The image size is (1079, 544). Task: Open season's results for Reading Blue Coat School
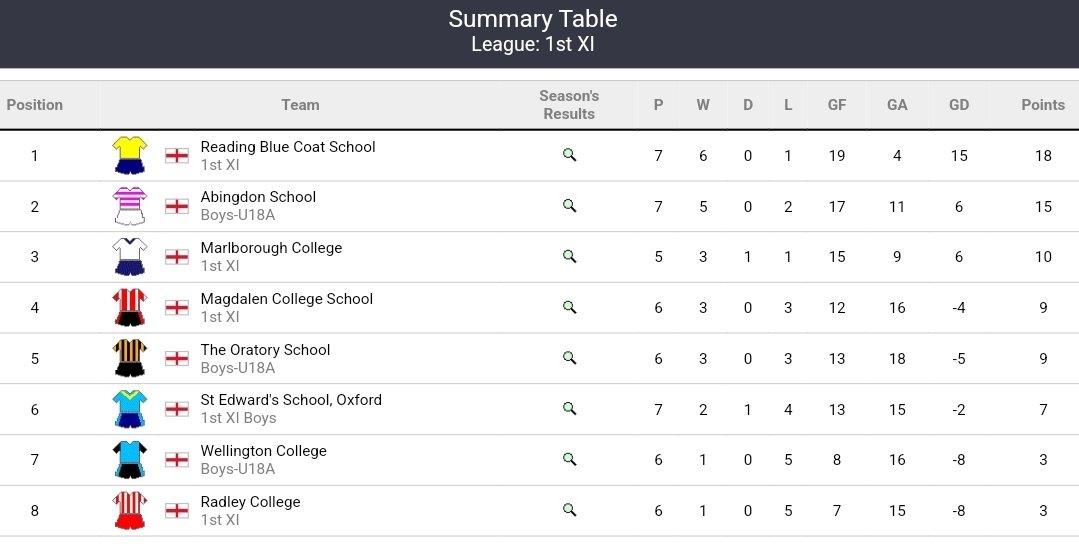coord(569,155)
